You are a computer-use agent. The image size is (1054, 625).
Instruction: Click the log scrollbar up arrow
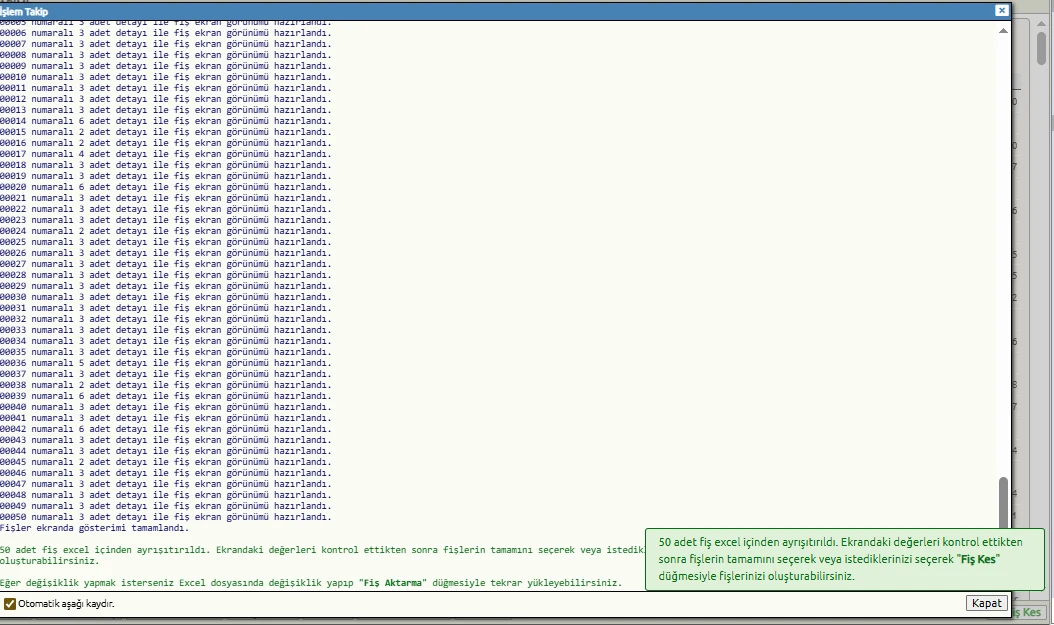coord(1003,31)
